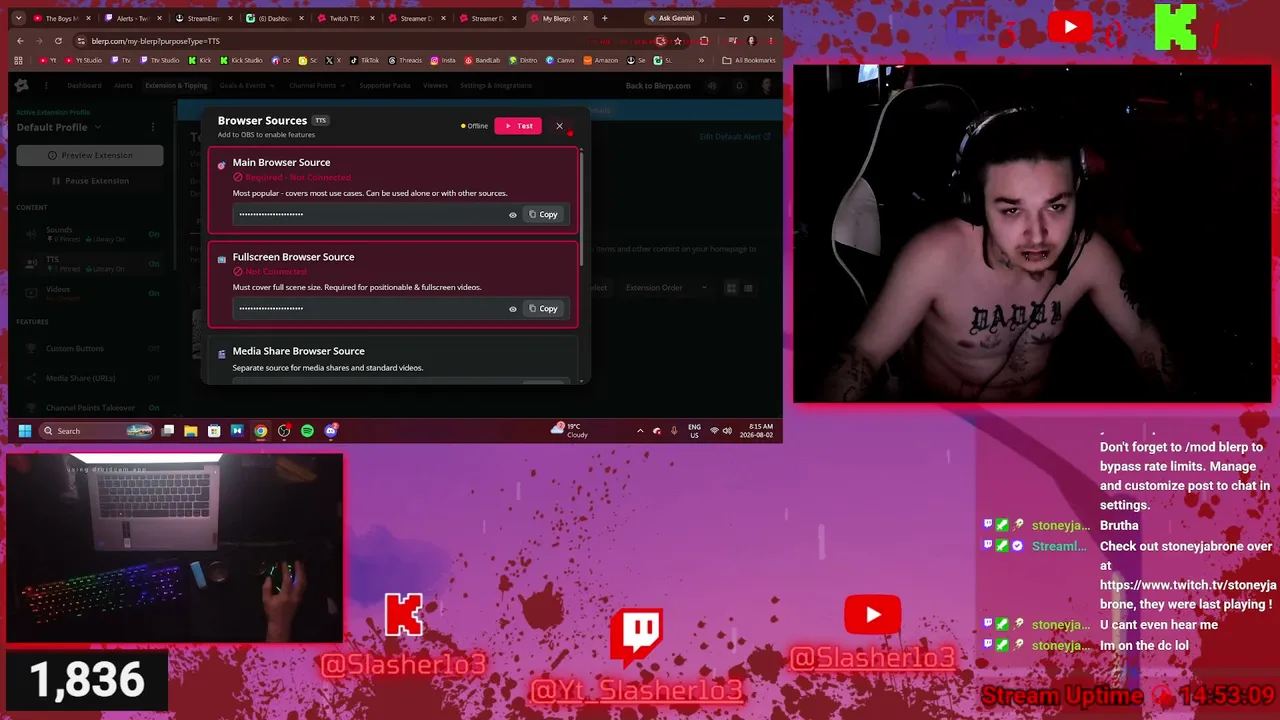Screen dimensions: 1280x720
Task: Open the Apps grid in bookmarks bar
Action: 20,60
